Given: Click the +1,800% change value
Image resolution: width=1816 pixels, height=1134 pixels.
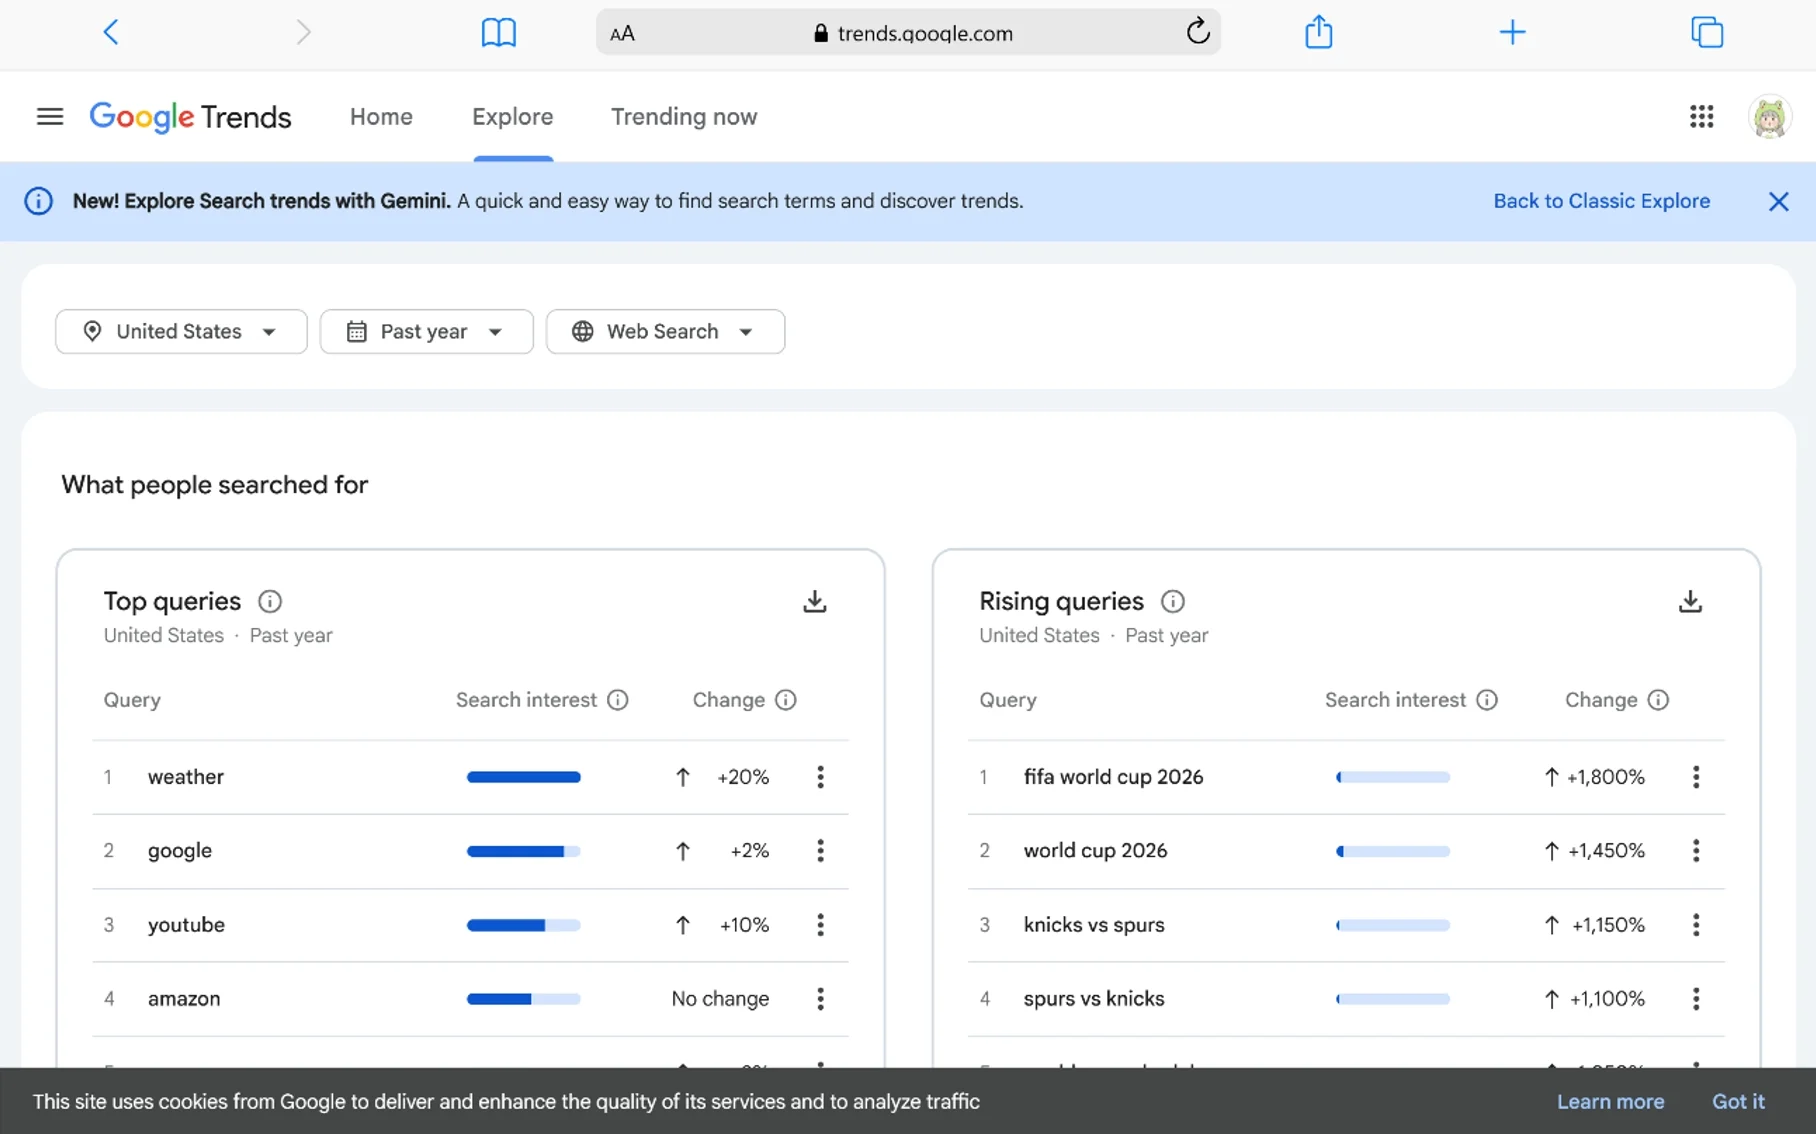Looking at the screenshot, I should tap(1605, 777).
